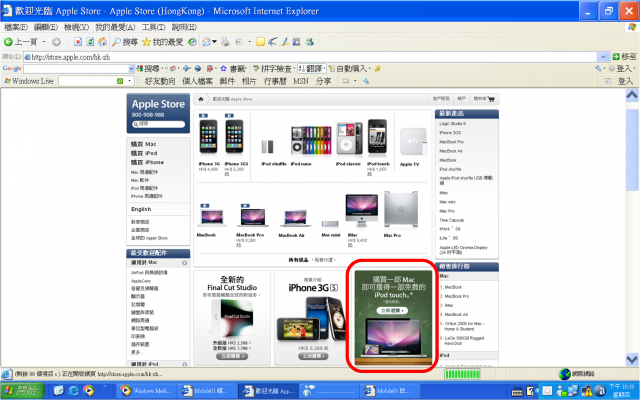Image resolution: width=640 pixels, height=400 pixels.
Task: Open the 說明(H) menu
Action: pos(184,27)
